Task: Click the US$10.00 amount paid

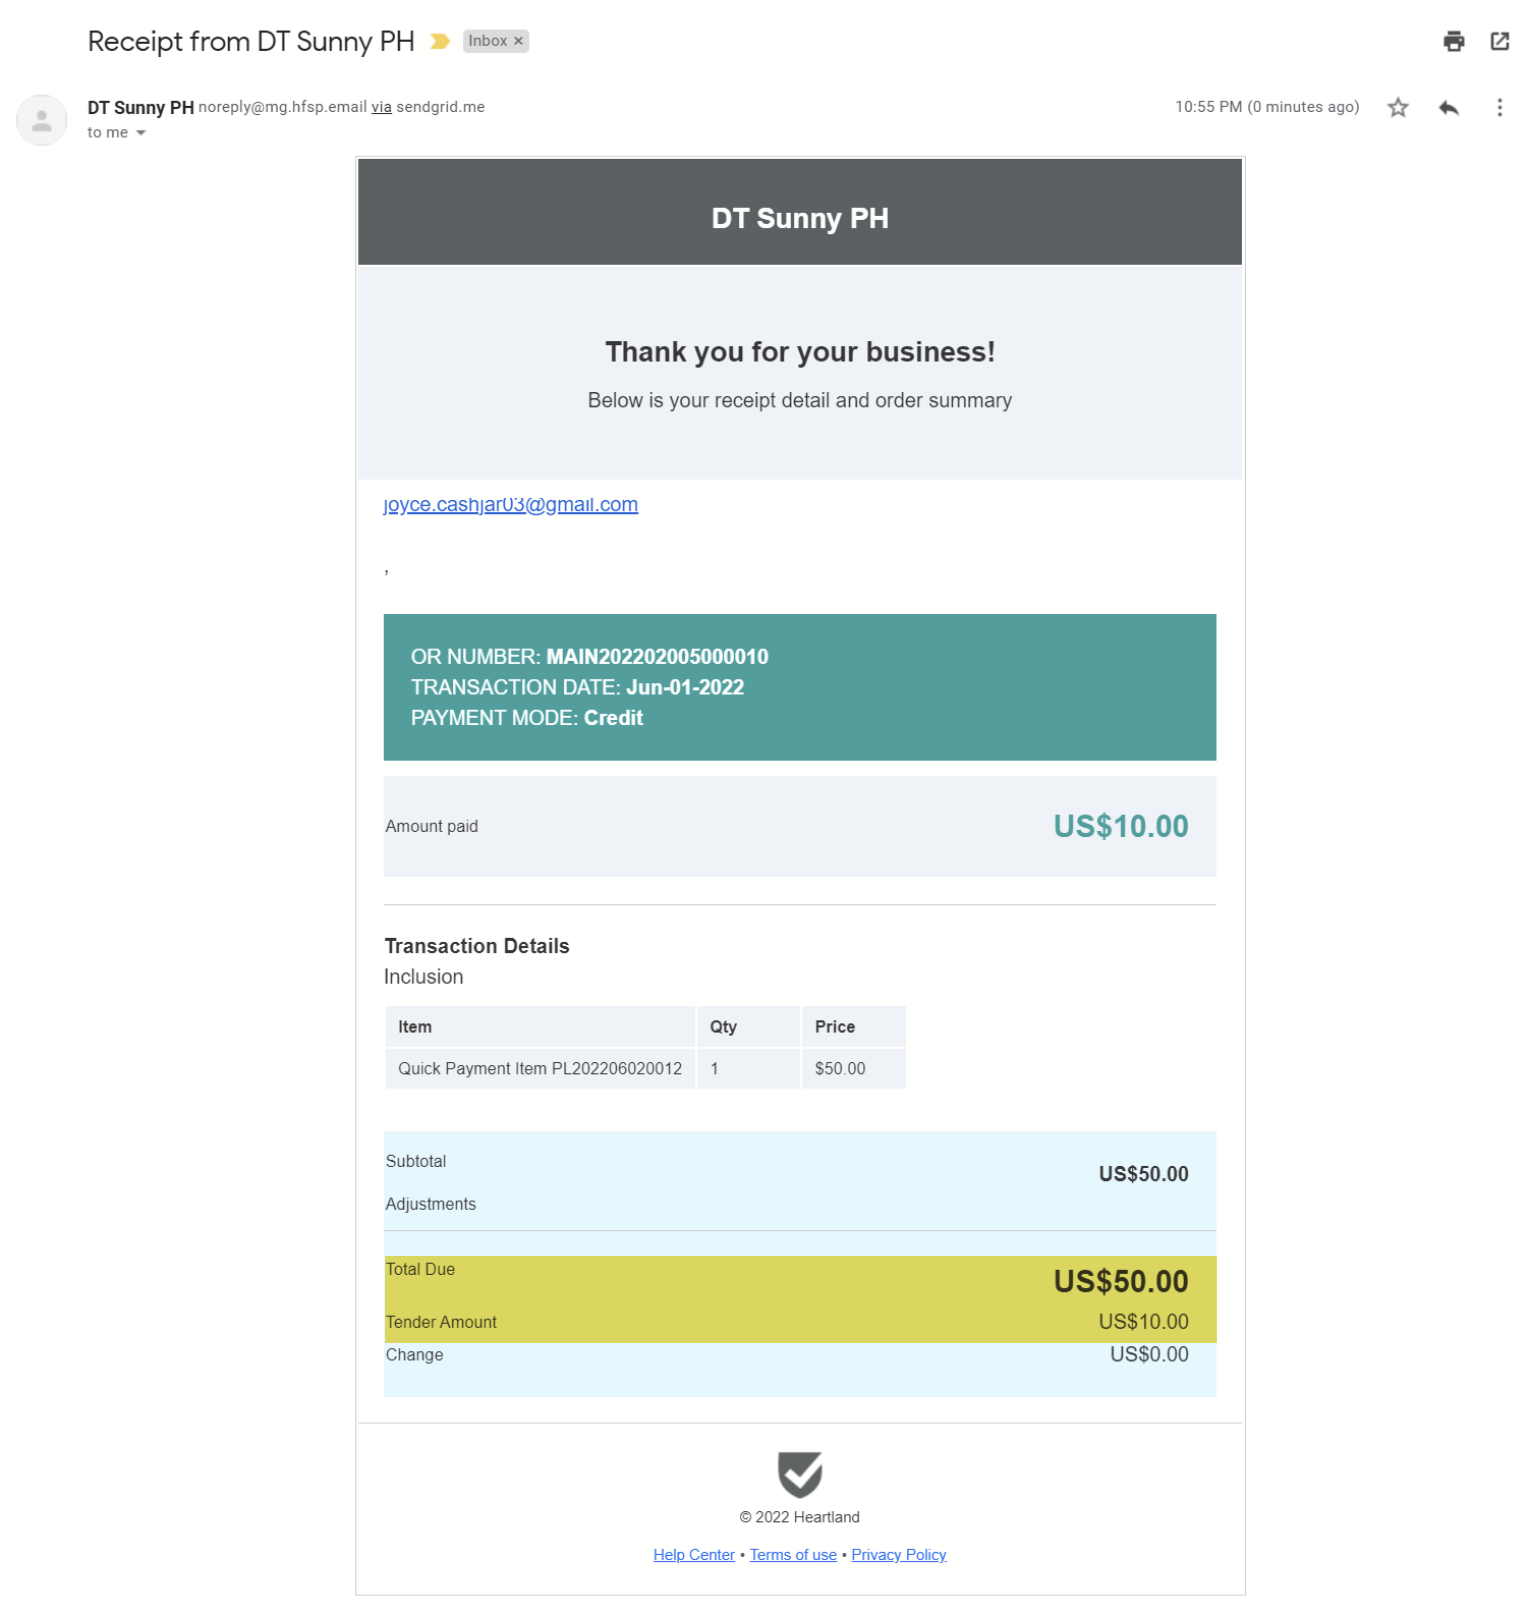Action: pyautogui.click(x=1120, y=827)
